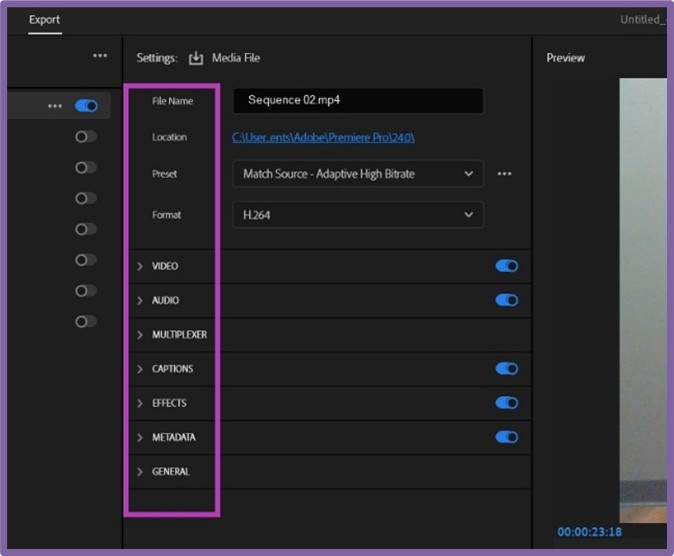The image size is (674, 556).
Task: Open the export location path link
Action: coord(323,138)
